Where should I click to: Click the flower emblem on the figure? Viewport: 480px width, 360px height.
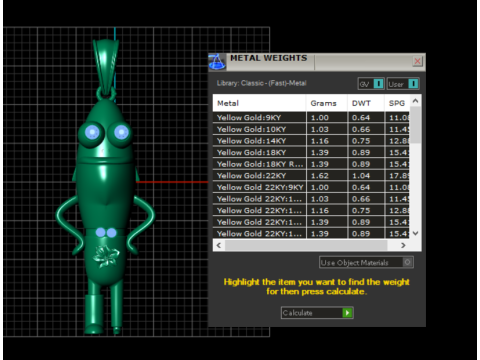pos(106,256)
